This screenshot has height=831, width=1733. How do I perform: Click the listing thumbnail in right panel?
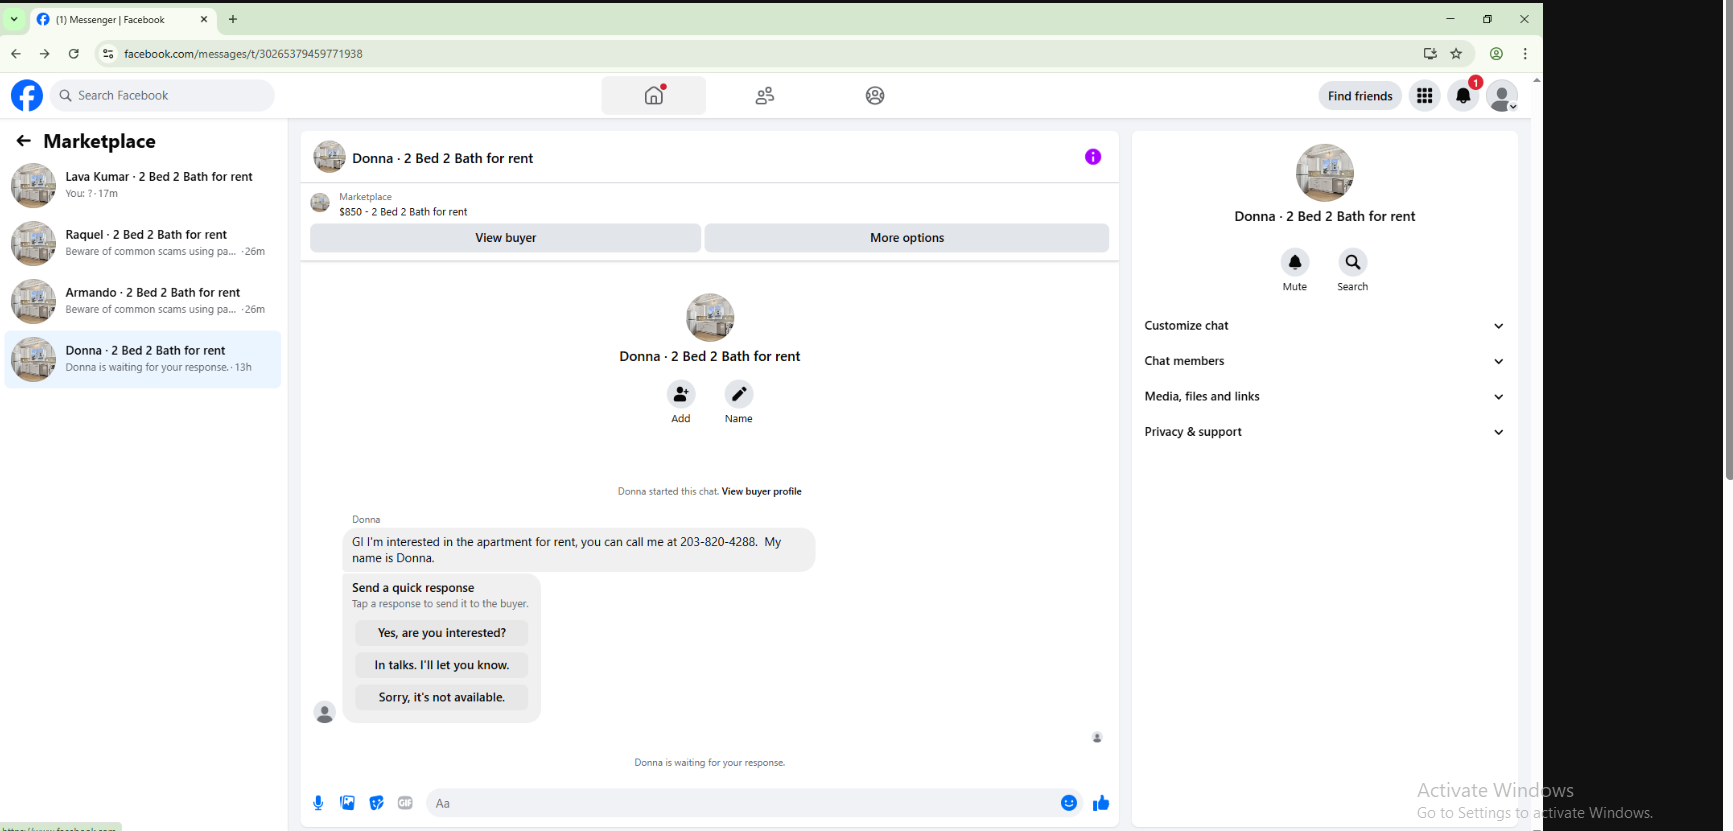[1325, 173]
